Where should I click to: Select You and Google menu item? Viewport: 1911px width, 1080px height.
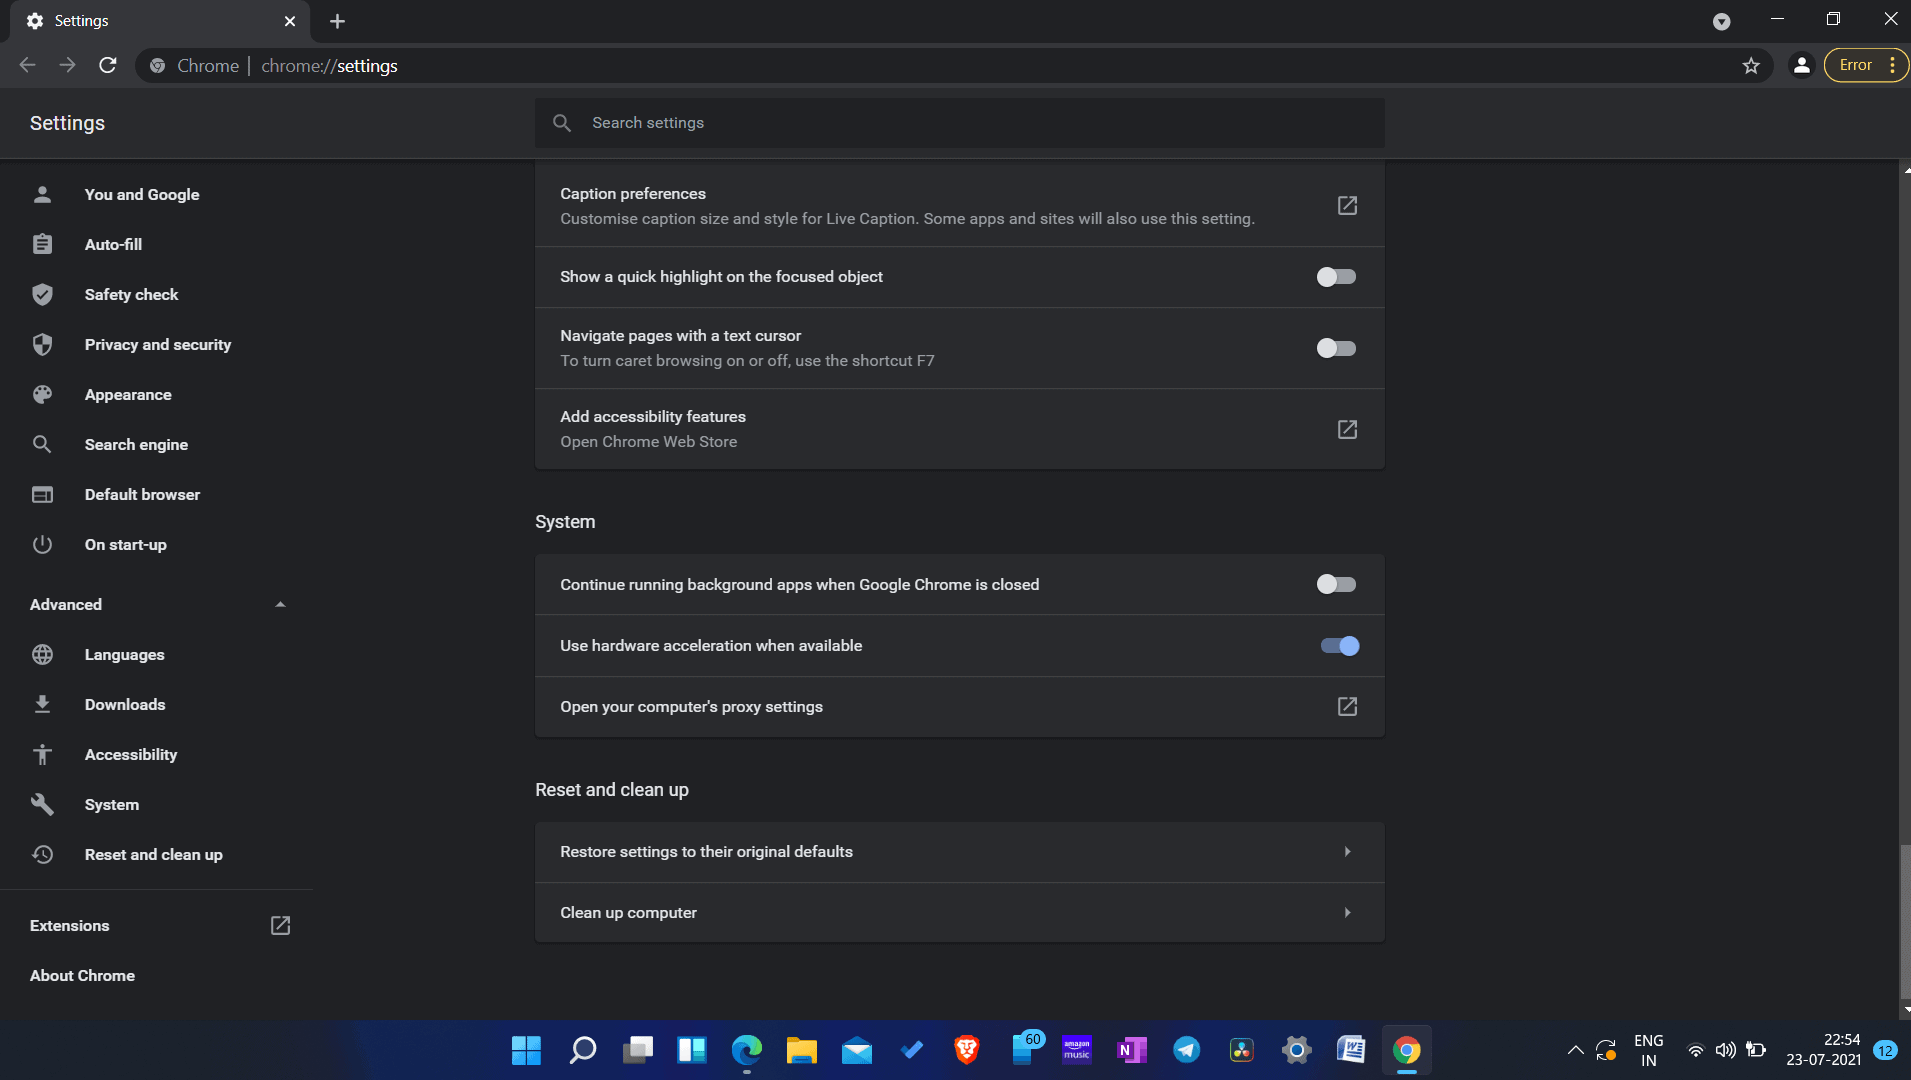pos(142,194)
